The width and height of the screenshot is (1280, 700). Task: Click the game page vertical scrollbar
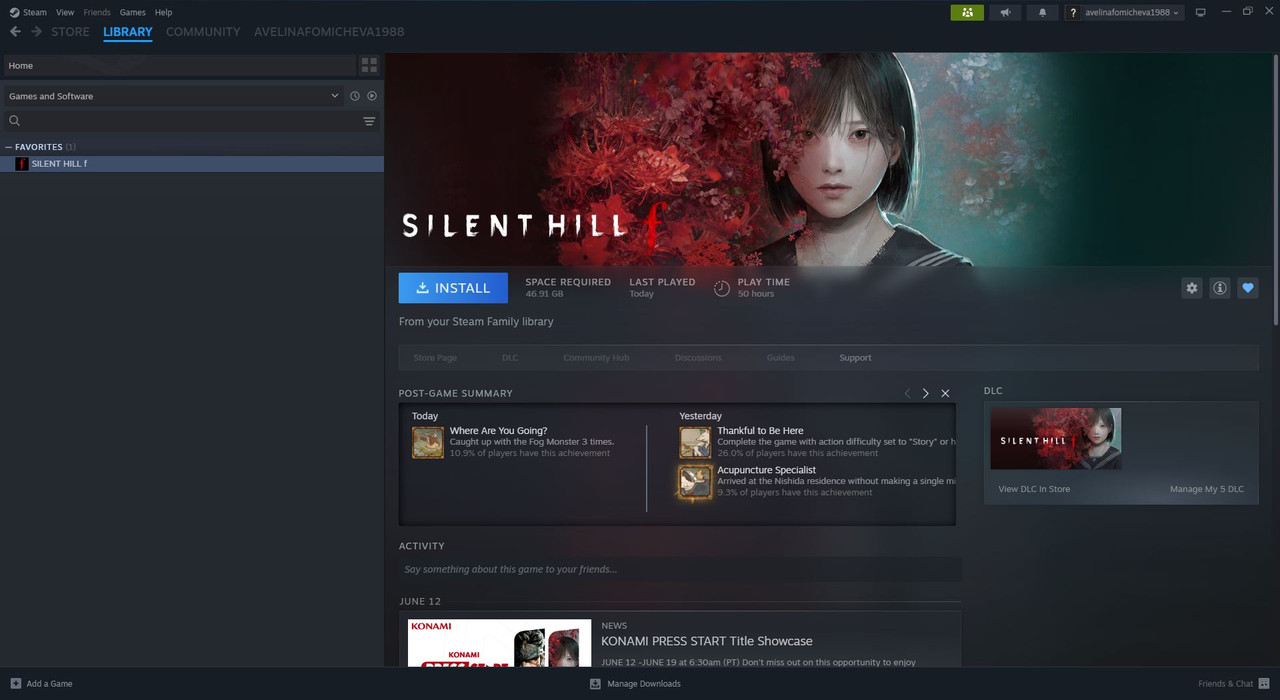[1275, 190]
